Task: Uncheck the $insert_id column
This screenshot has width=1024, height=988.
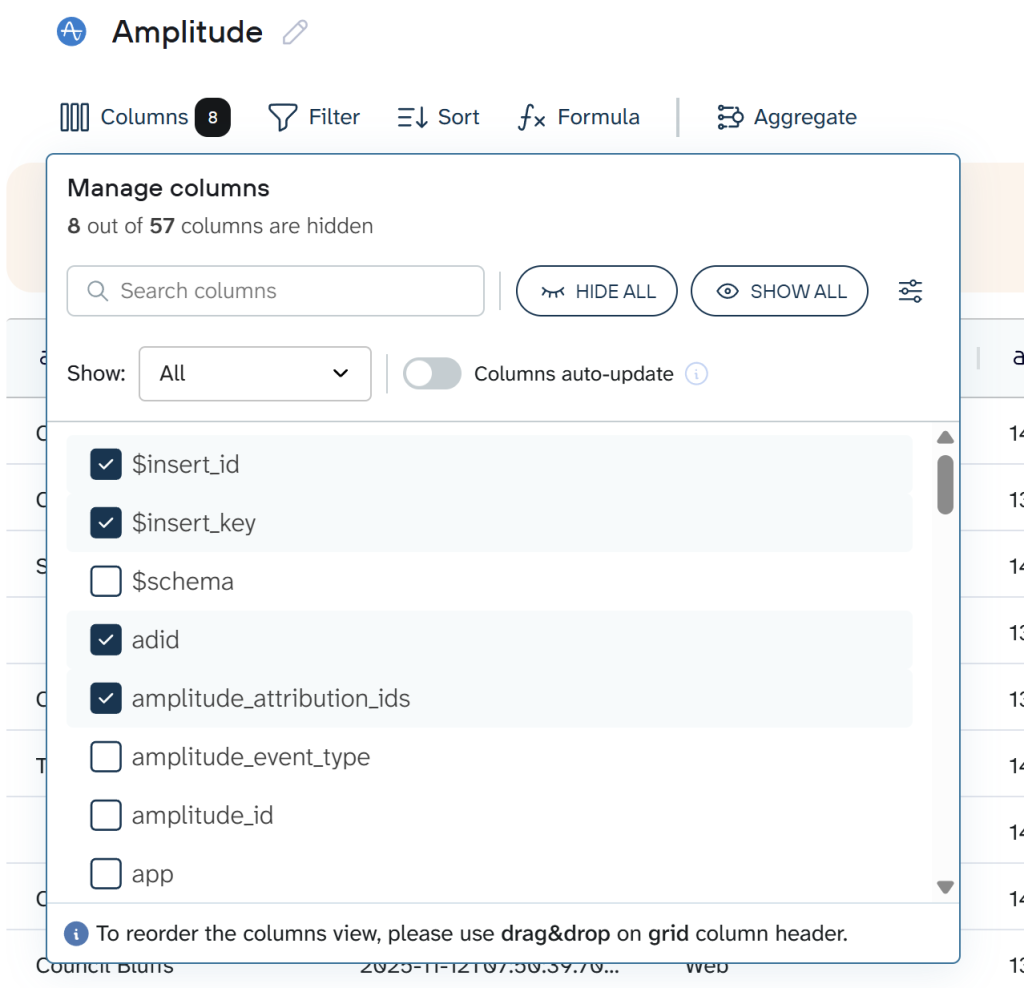Action: tap(105, 464)
